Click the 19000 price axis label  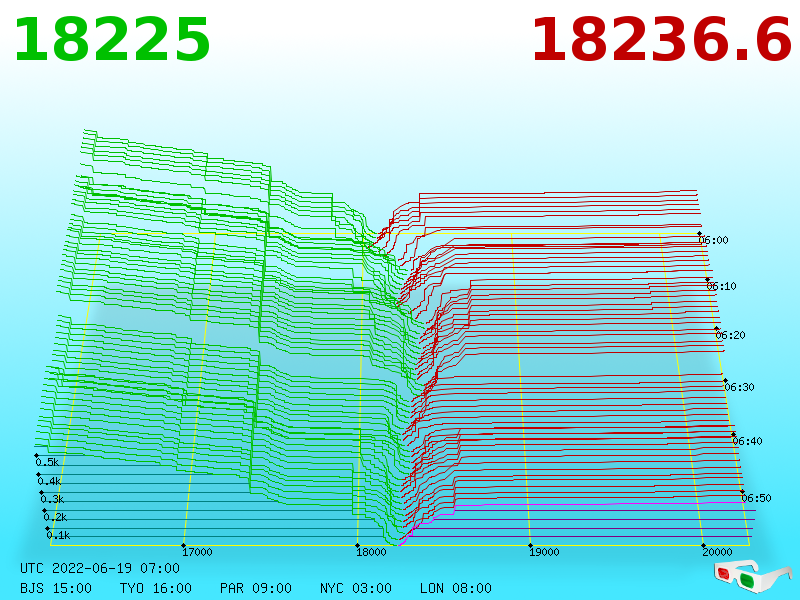544,552
